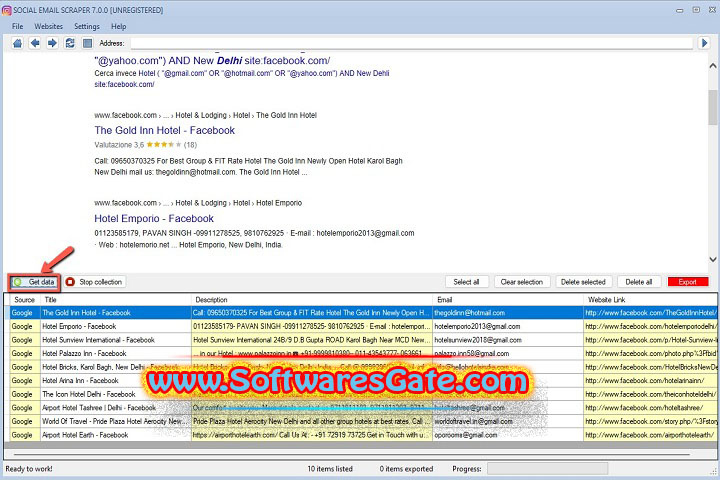Click the Airport Hotel Earth website link cell

(x=650, y=435)
